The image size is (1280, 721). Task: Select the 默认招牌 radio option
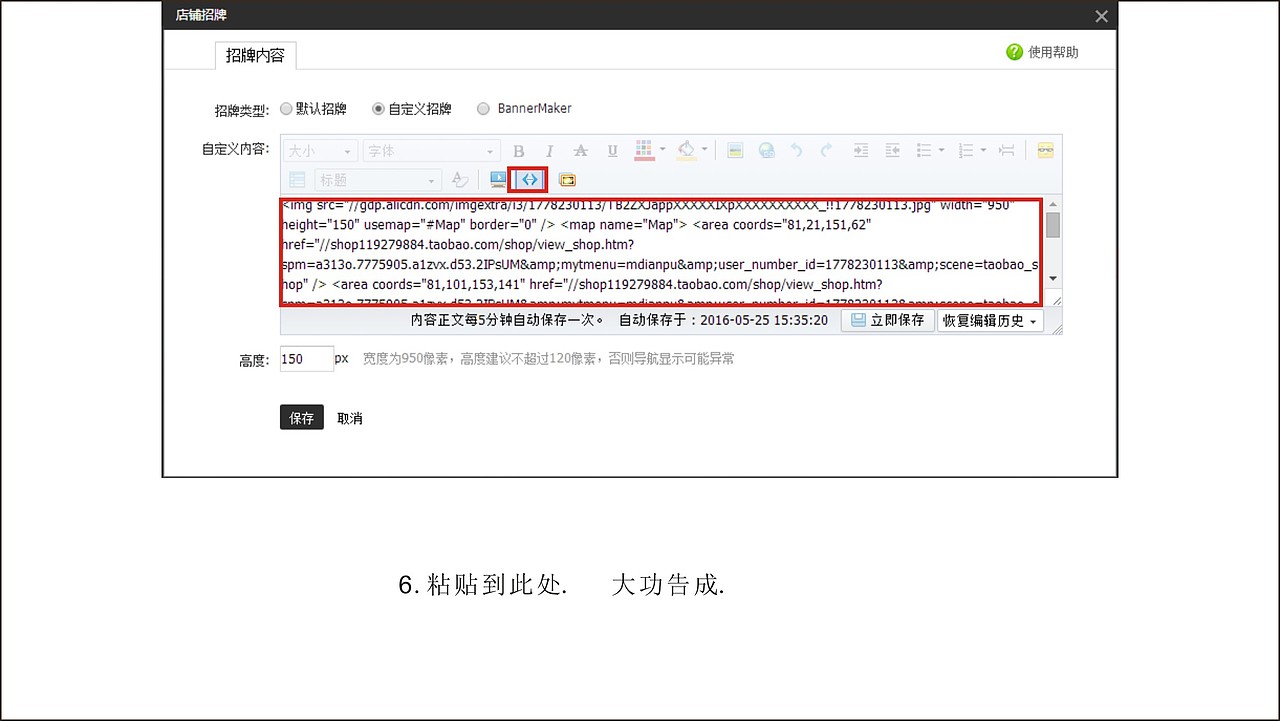point(286,108)
